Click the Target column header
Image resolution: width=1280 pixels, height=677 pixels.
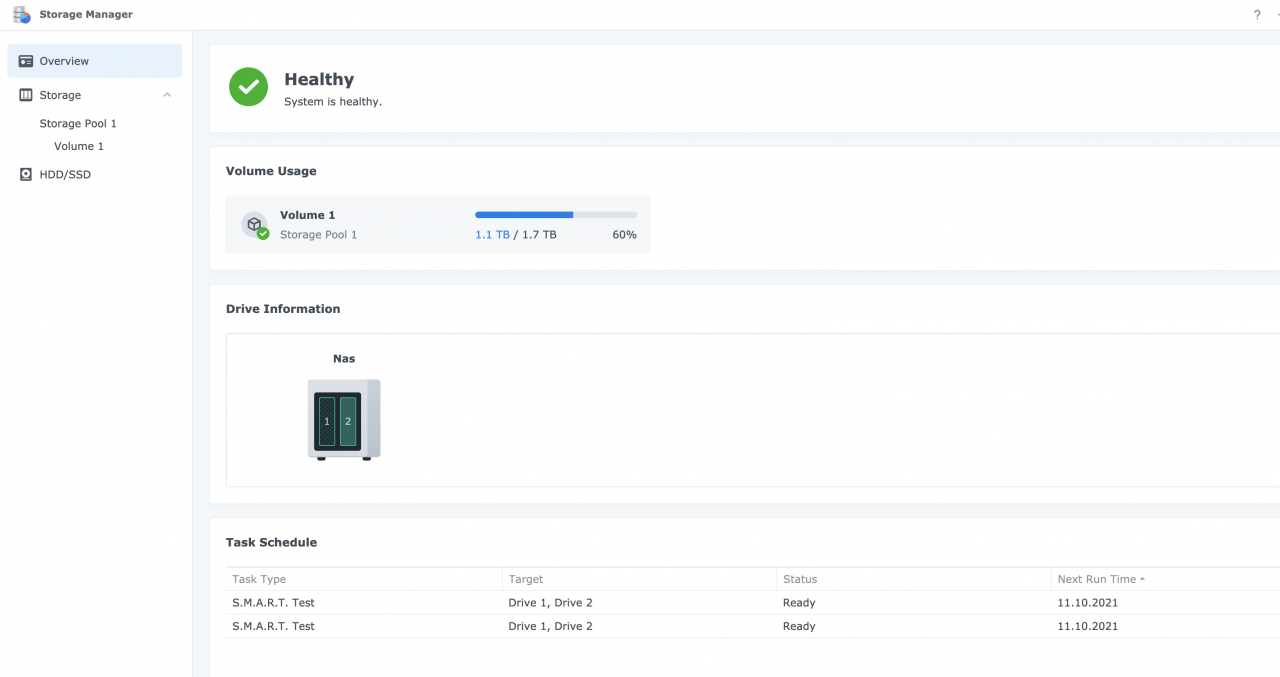pyautogui.click(x=525, y=579)
